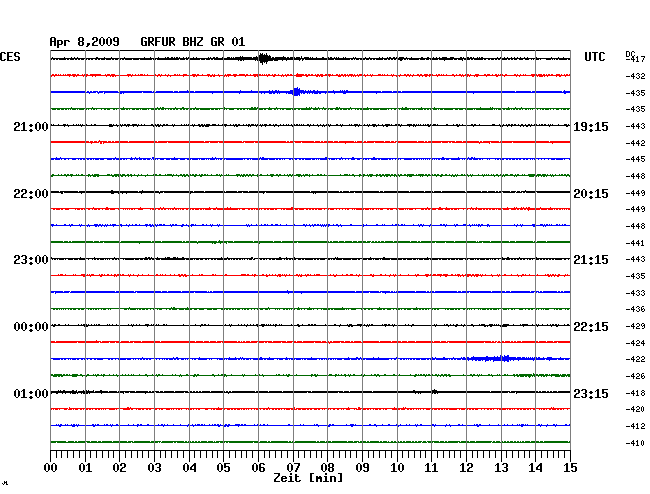
Task: Click the "00" minute axis label
Action: pos(51,468)
